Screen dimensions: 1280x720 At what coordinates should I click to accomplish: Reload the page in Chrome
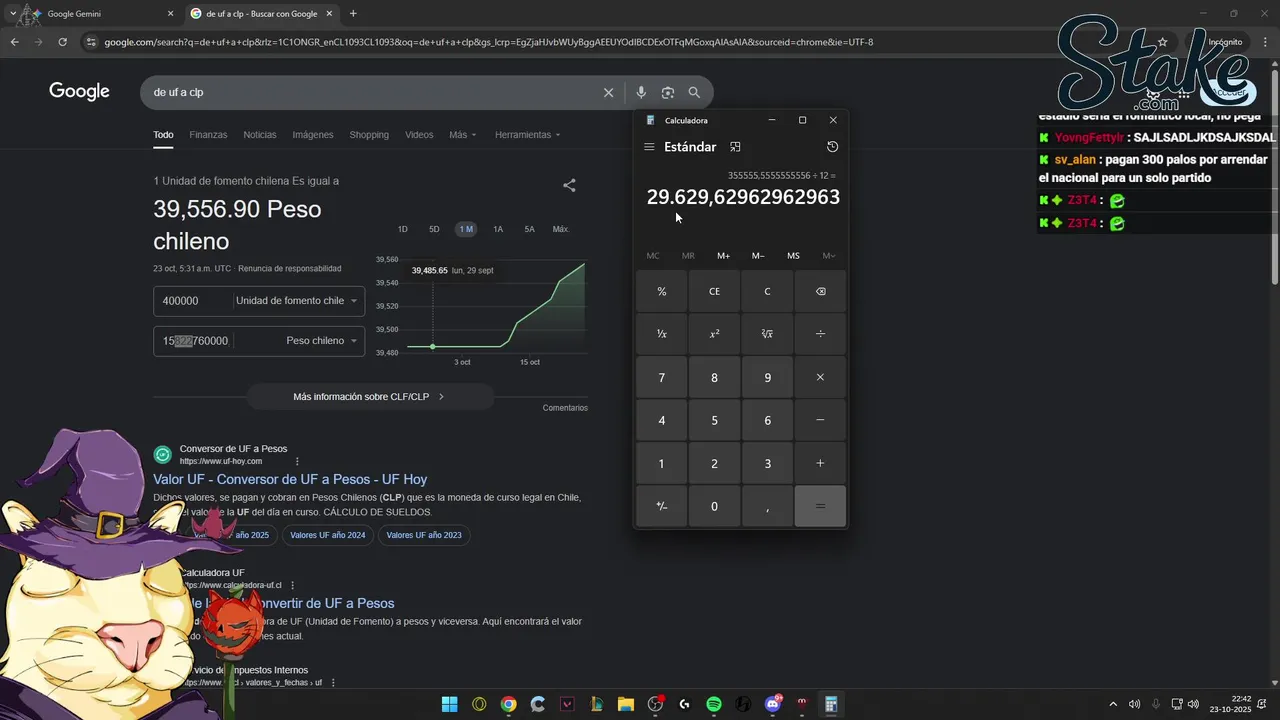62,42
